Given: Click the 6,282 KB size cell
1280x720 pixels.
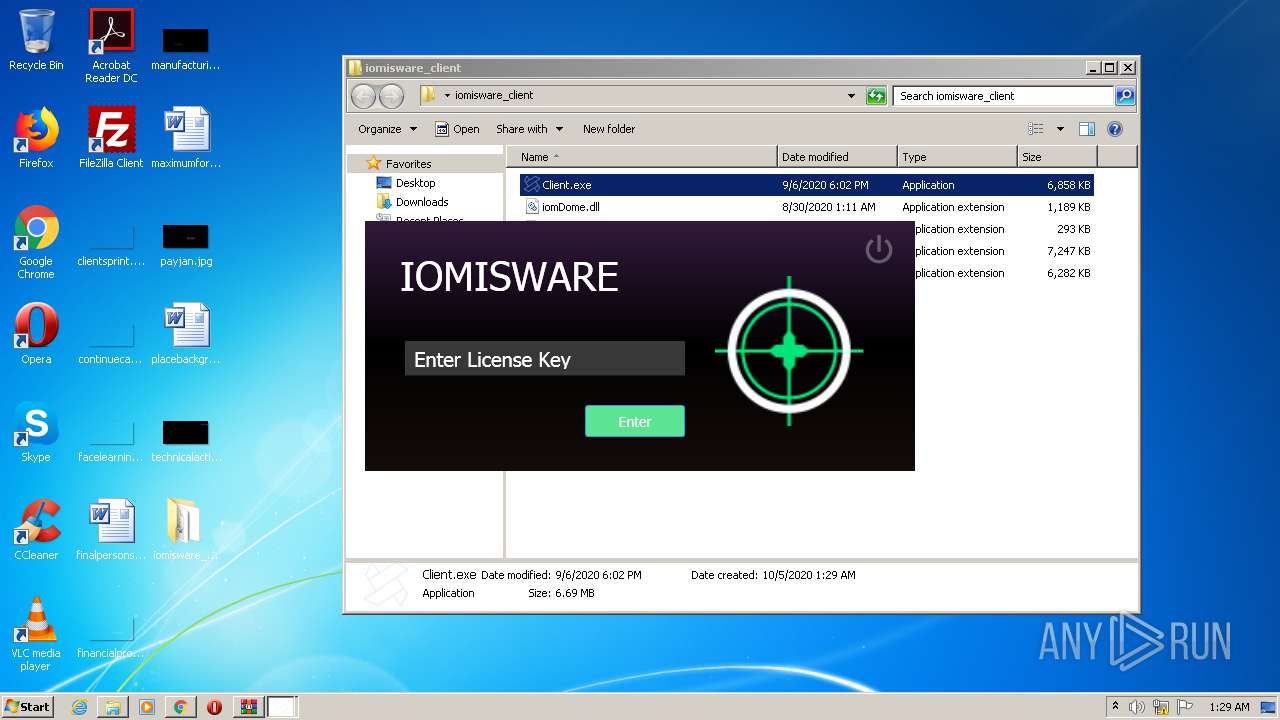Looking at the screenshot, I should 1068,273.
